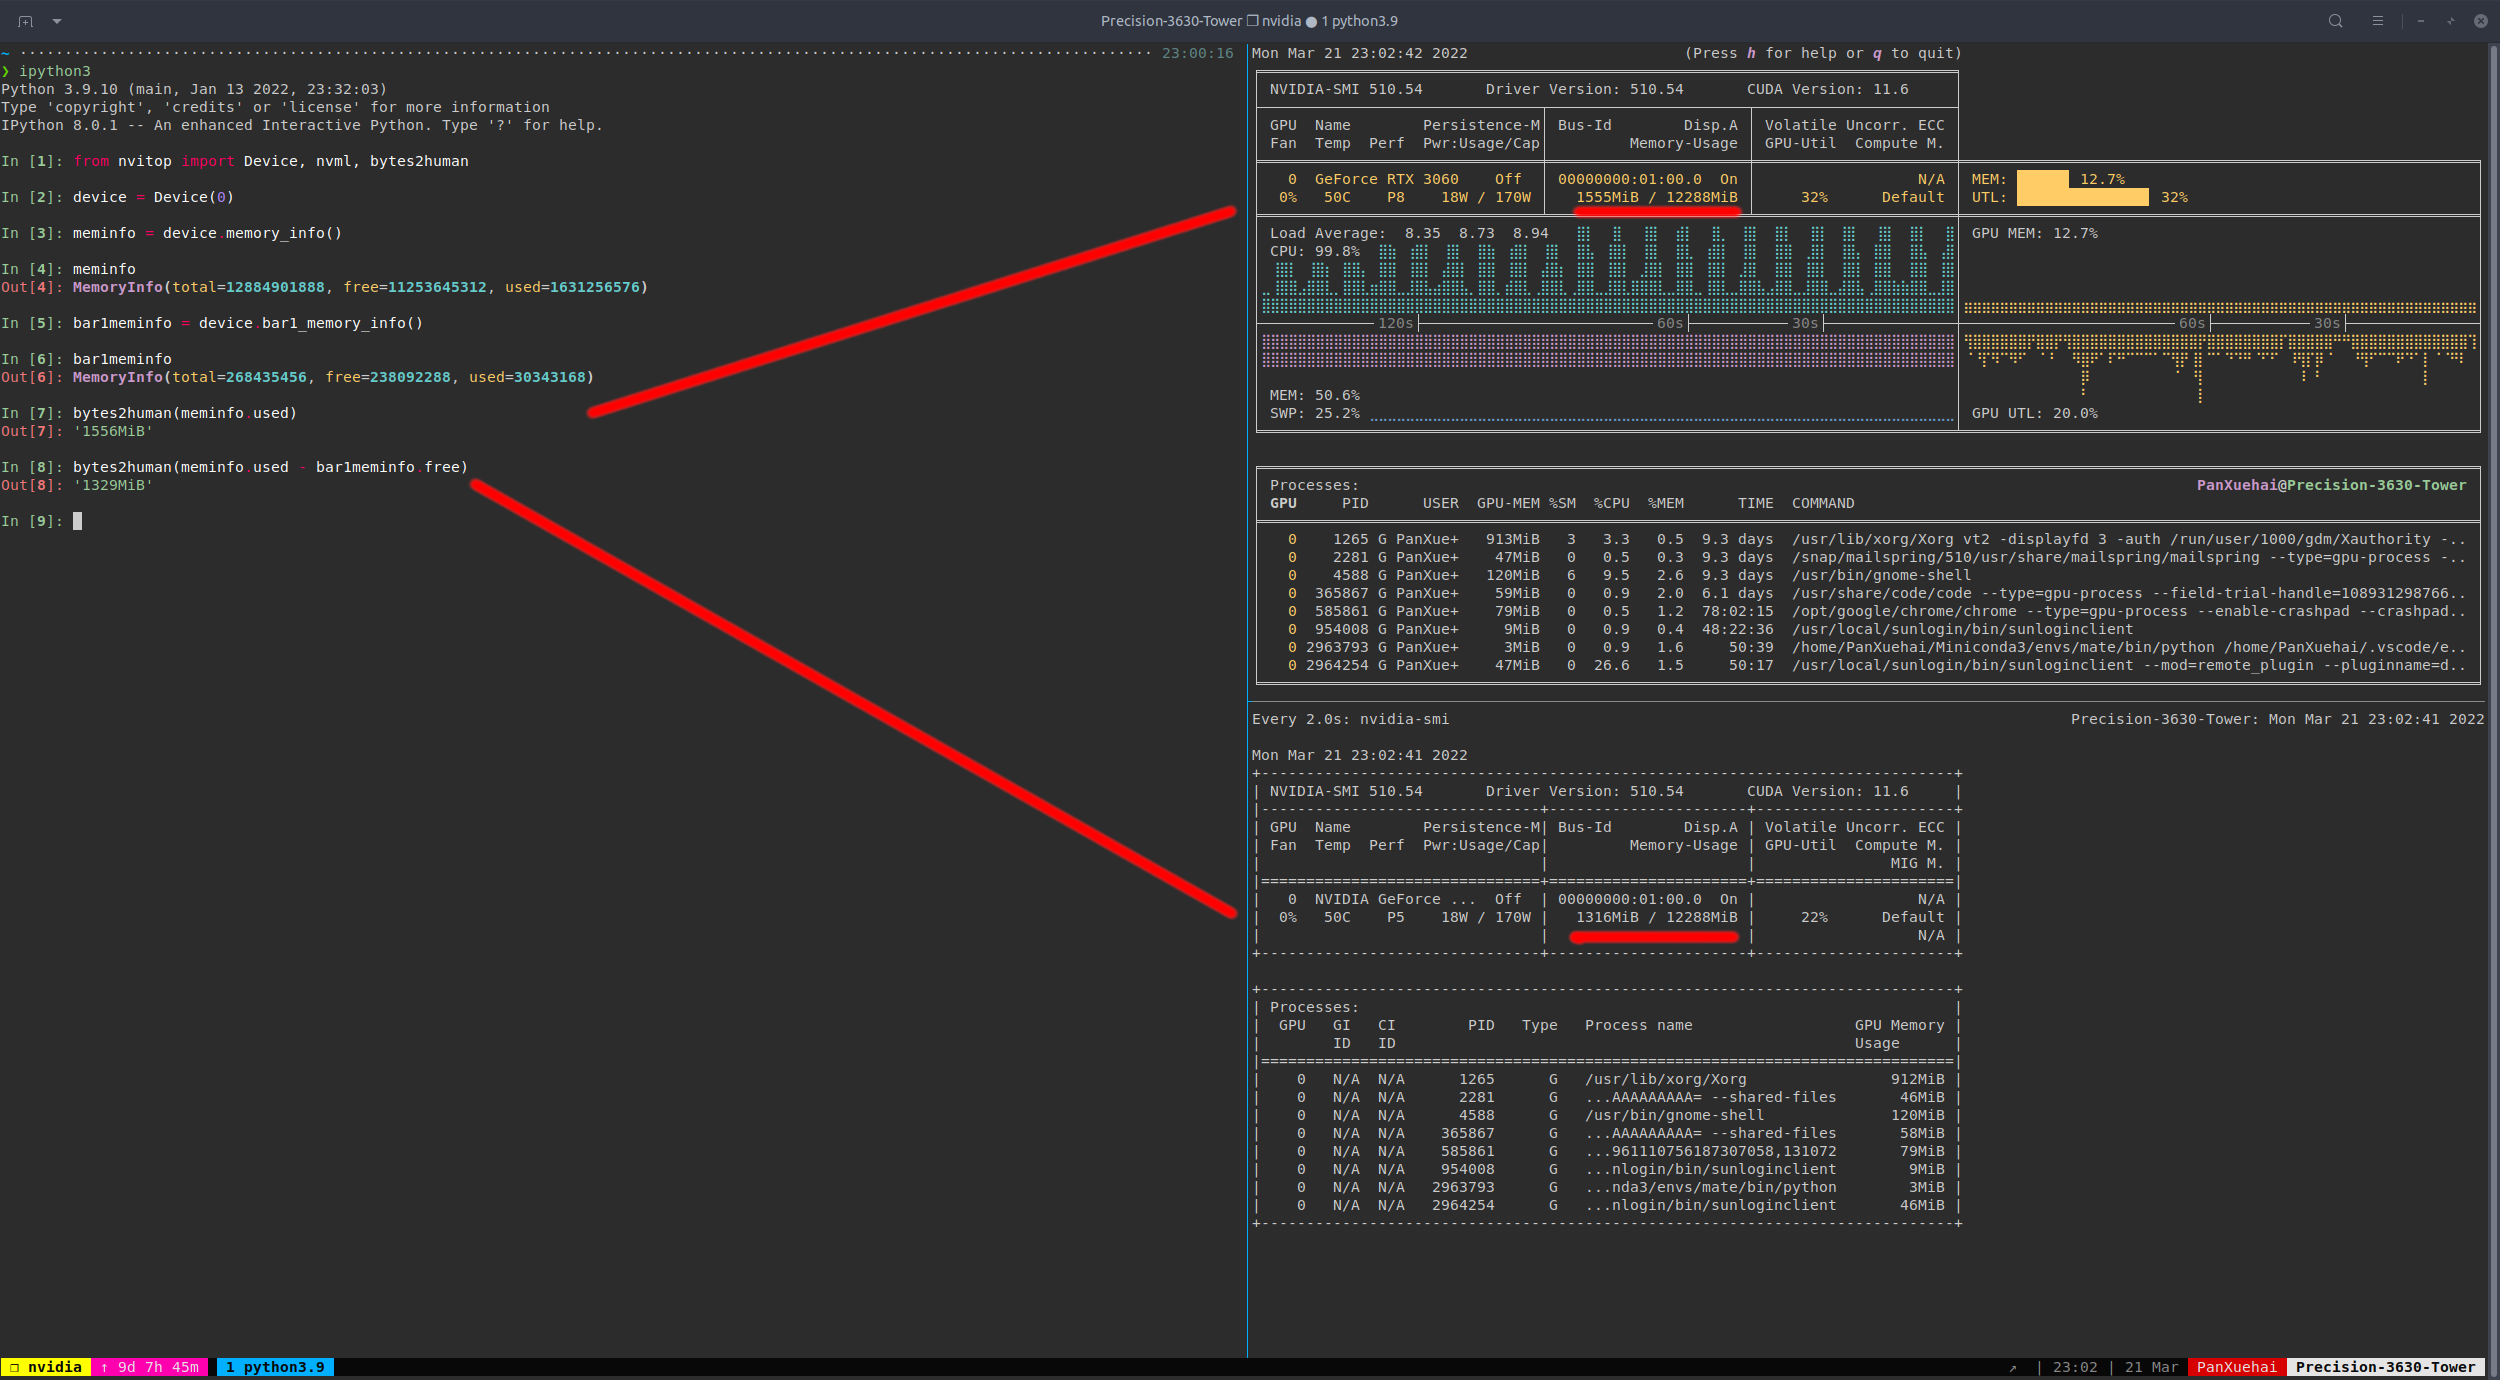Viewport: 2500px width, 1380px height.
Task: Open the hamburger menu in titlebar
Action: [x=2378, y=21]
